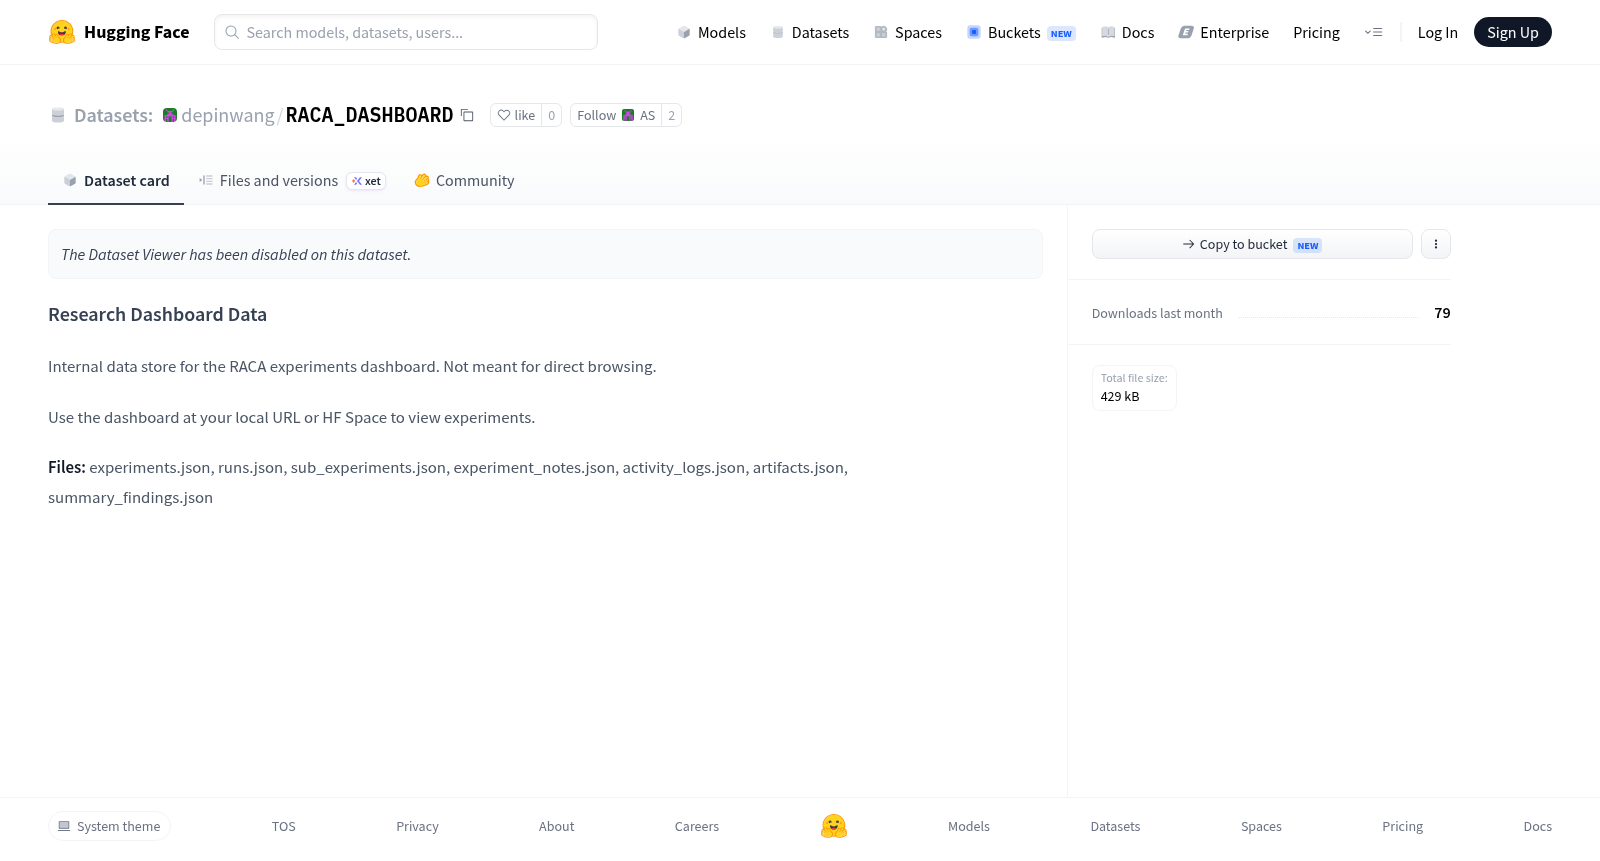Open the System theme selector

(109, 826)
